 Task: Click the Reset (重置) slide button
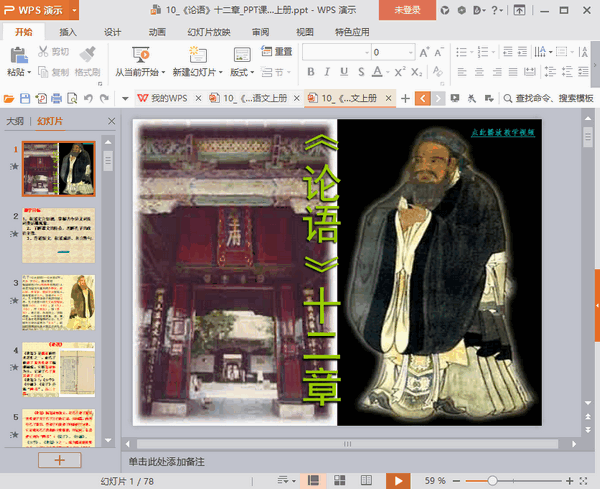point(277,51)
